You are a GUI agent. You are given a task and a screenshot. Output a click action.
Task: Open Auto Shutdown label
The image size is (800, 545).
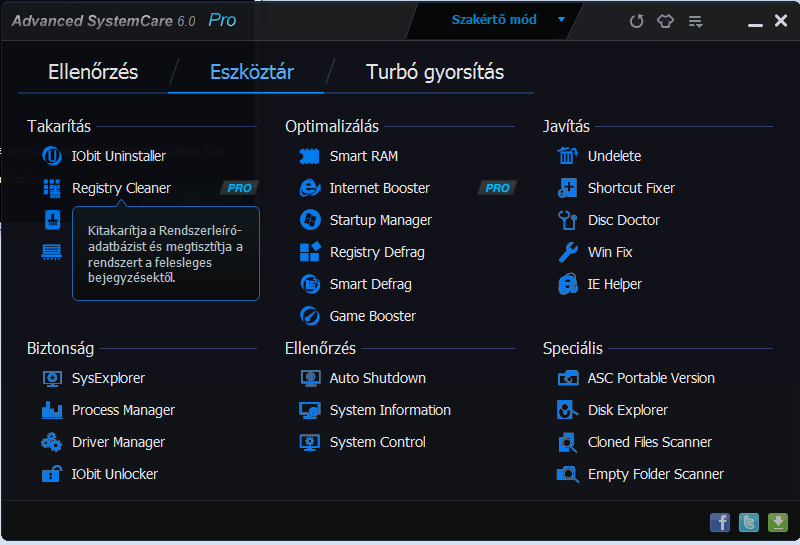(378, 378)
